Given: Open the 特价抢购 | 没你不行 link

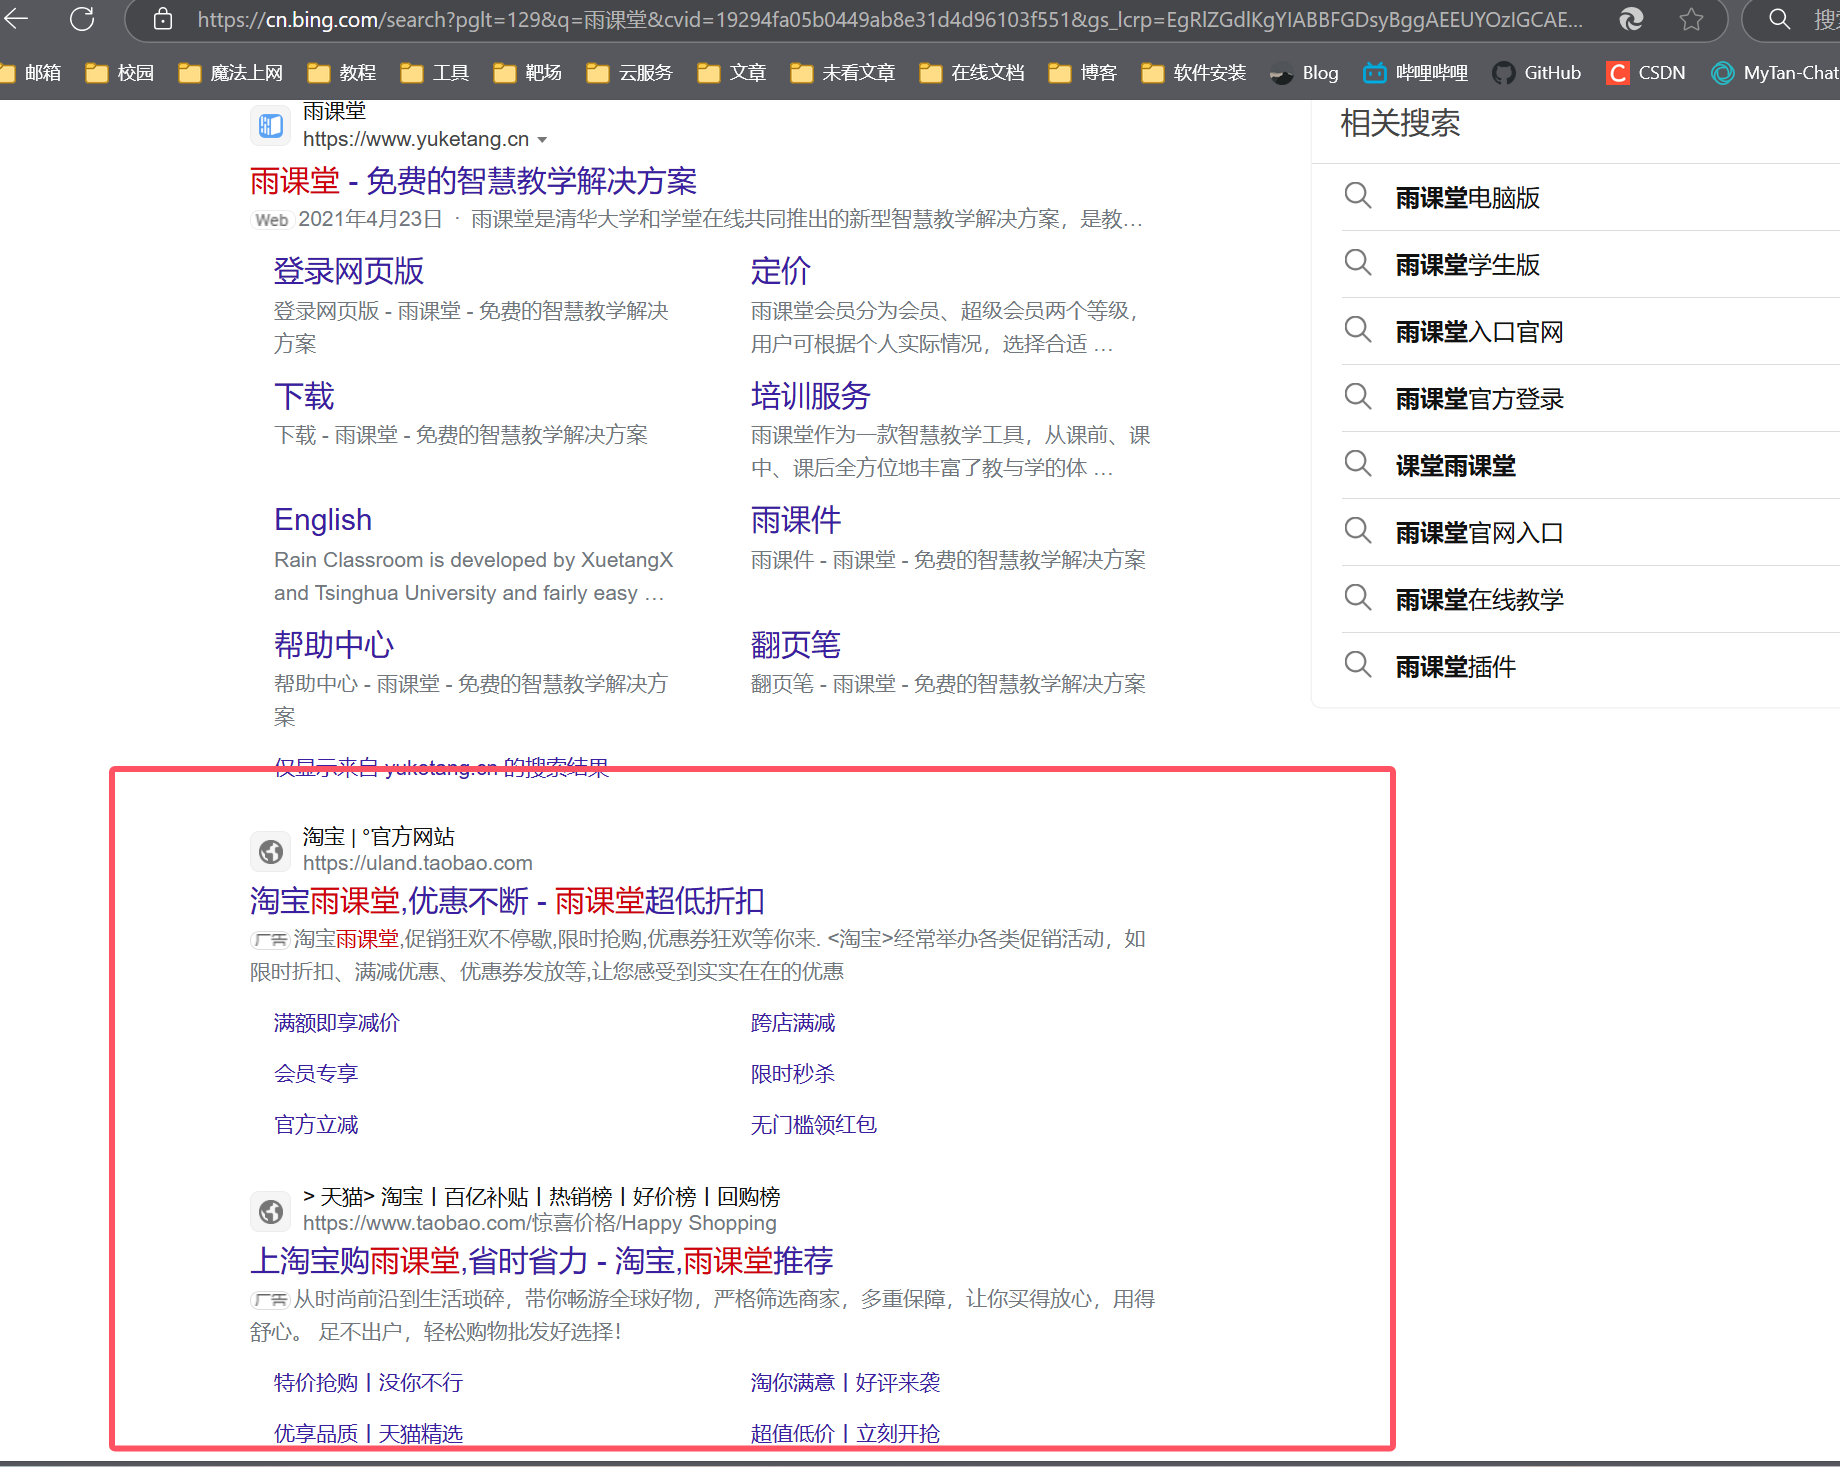Looking at the screenshot, I should 368,1383.
